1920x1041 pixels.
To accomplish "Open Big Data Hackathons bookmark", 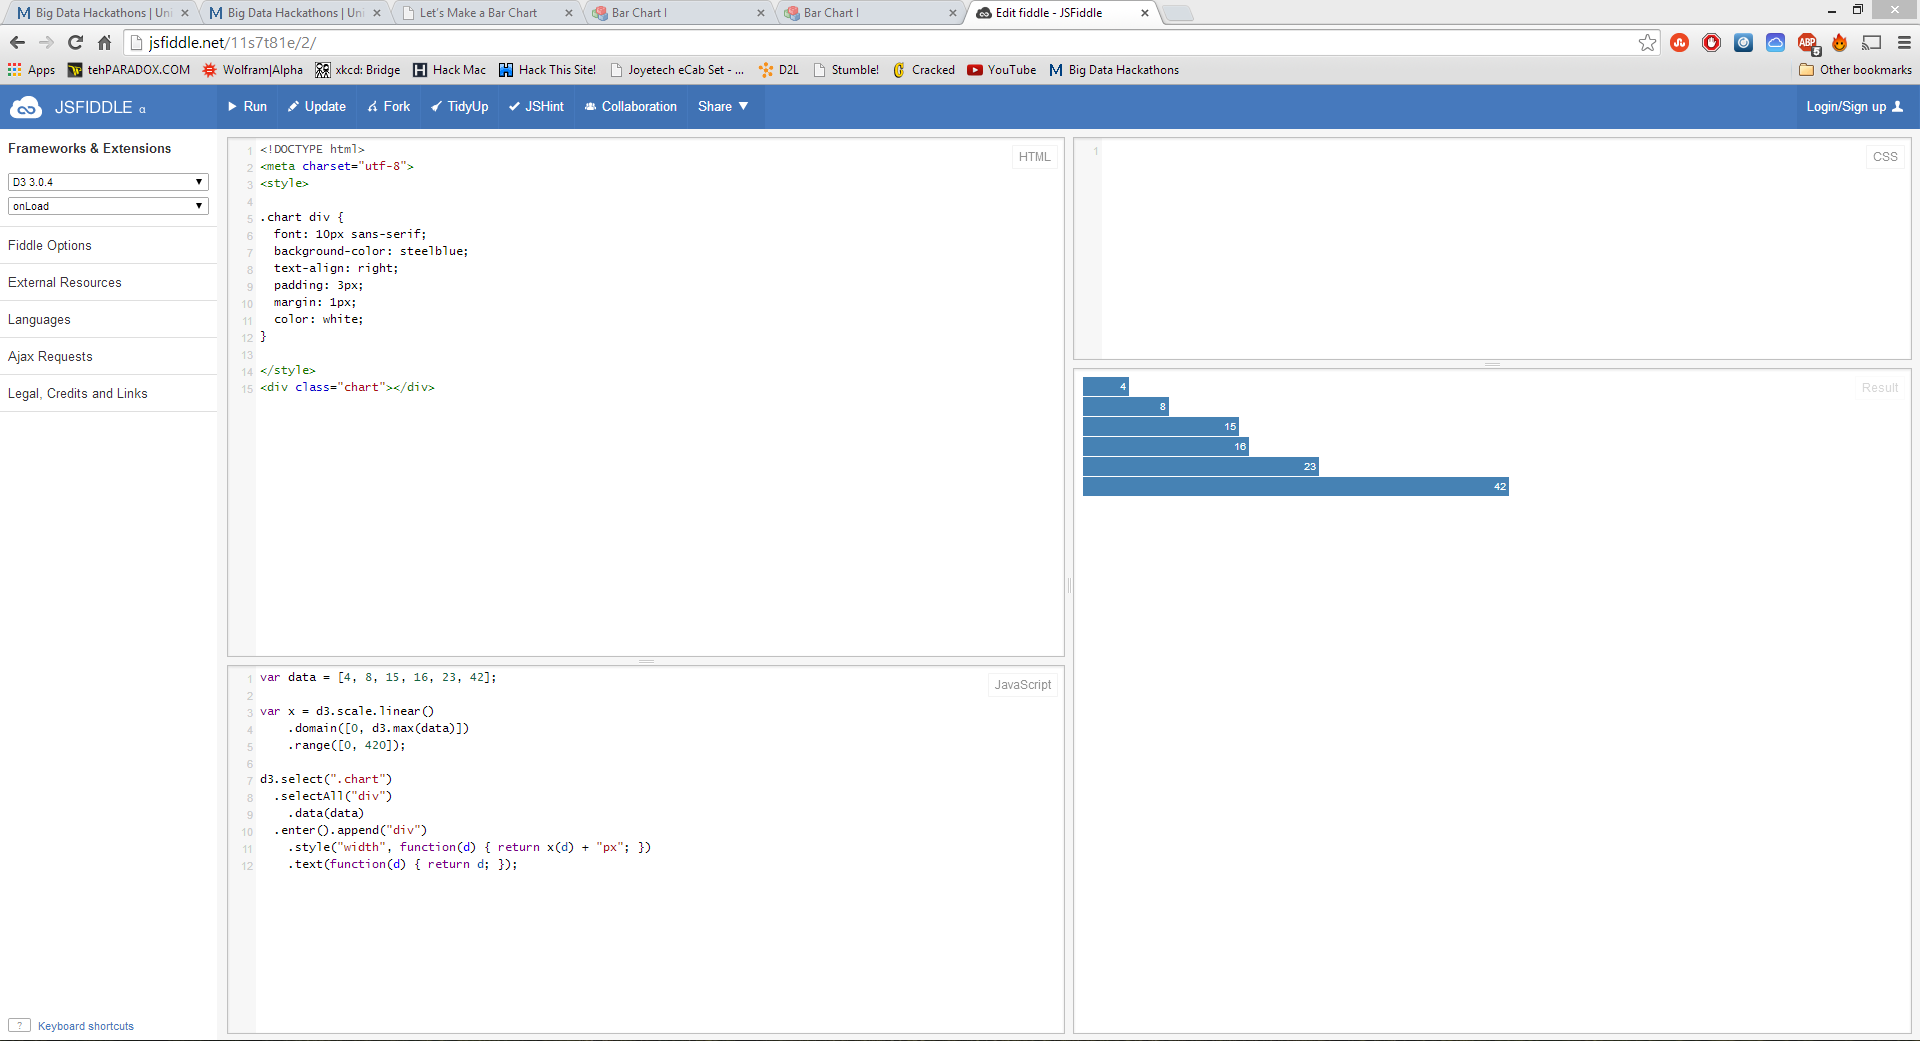I will pos(1114,70).
